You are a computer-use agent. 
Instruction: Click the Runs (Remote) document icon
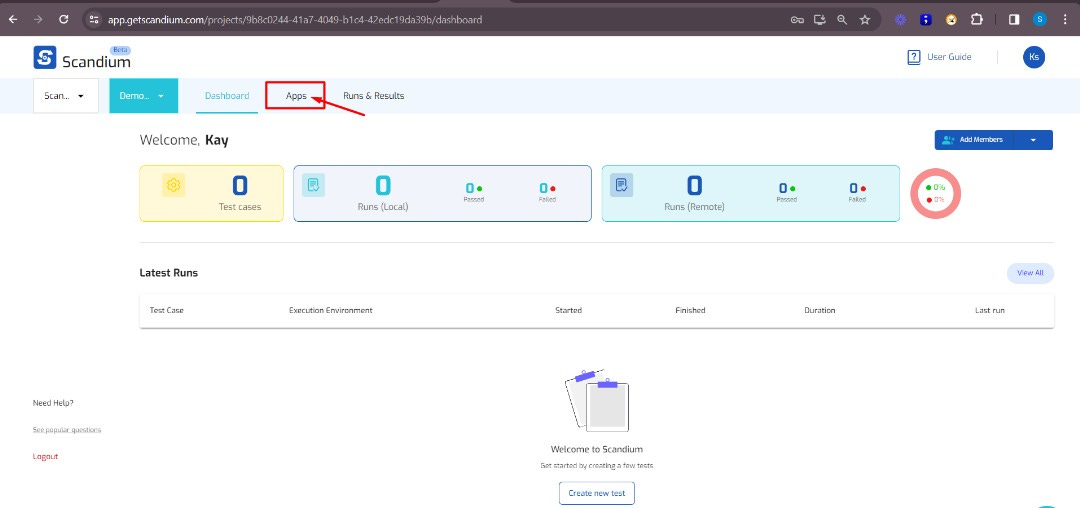click(621, 185)
